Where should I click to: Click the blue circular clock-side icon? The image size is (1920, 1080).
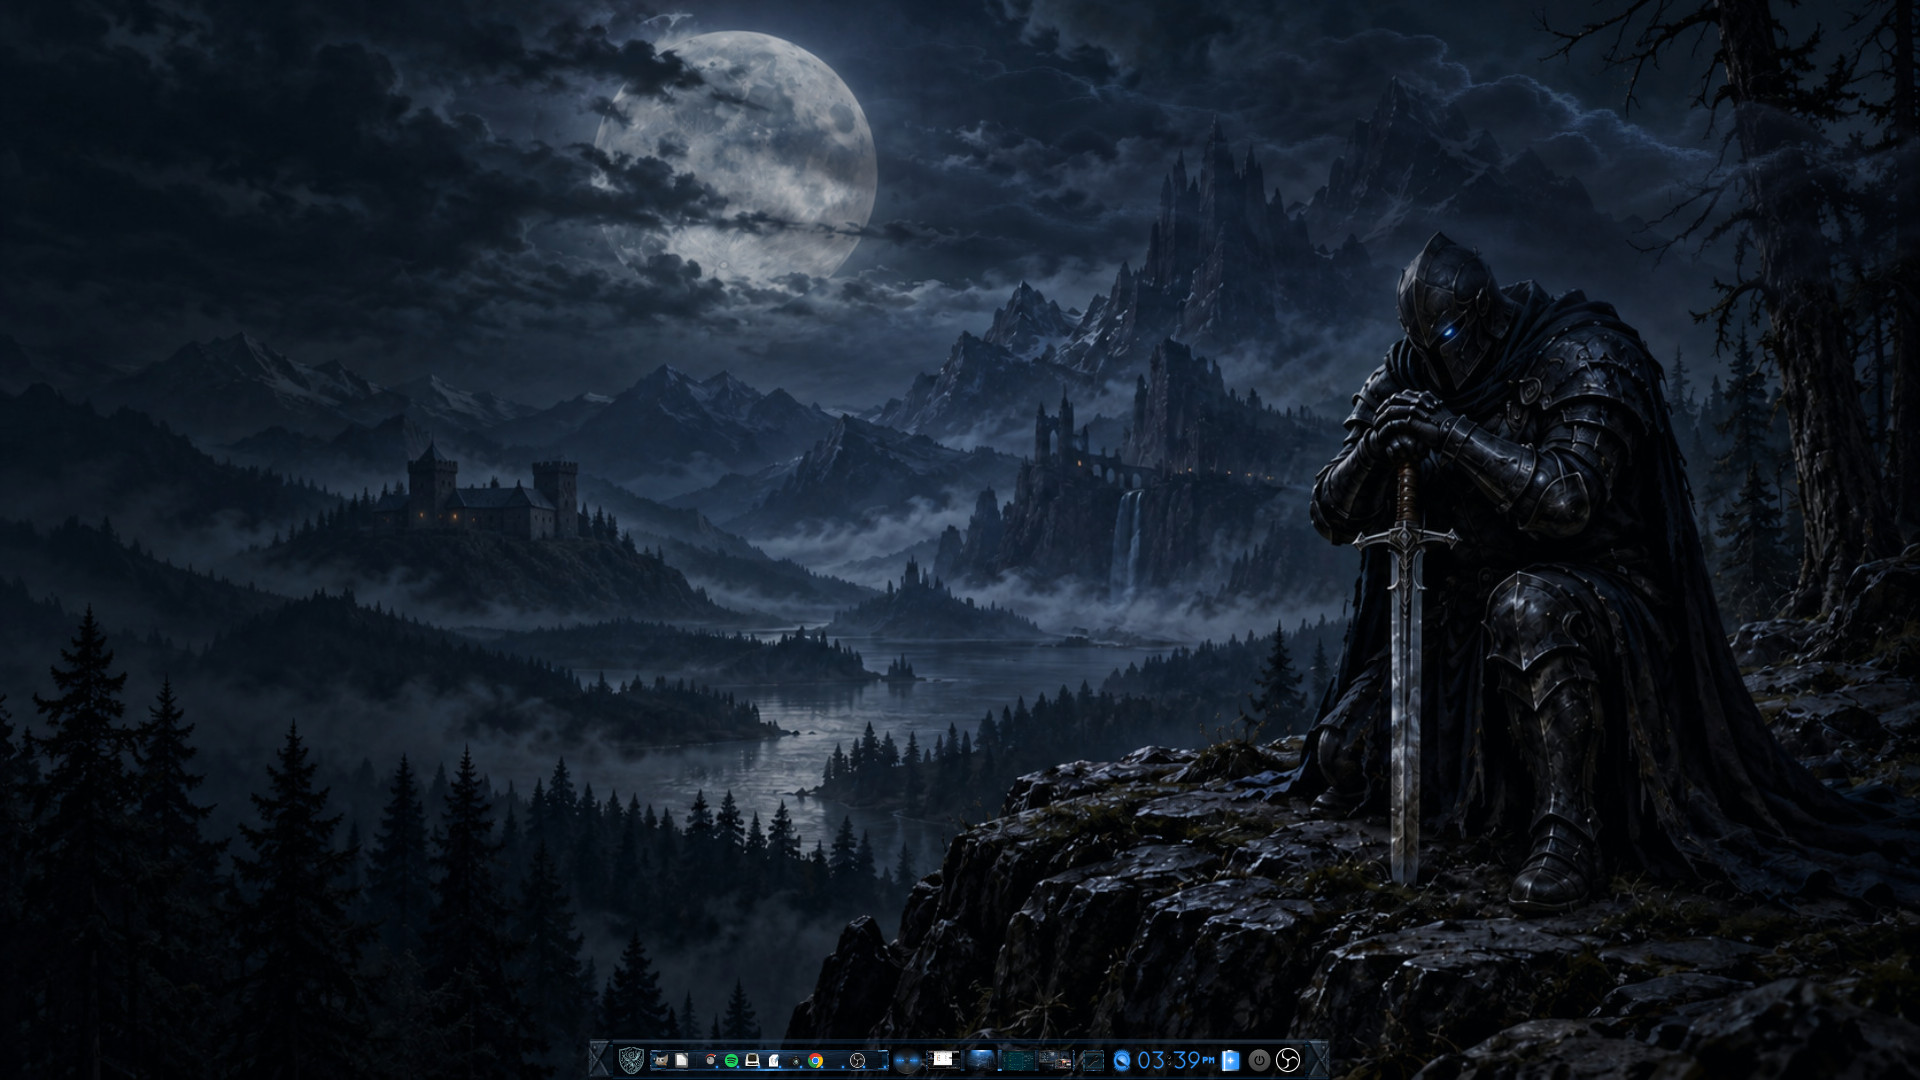pyautogui.click(x=1121, y=1060)
